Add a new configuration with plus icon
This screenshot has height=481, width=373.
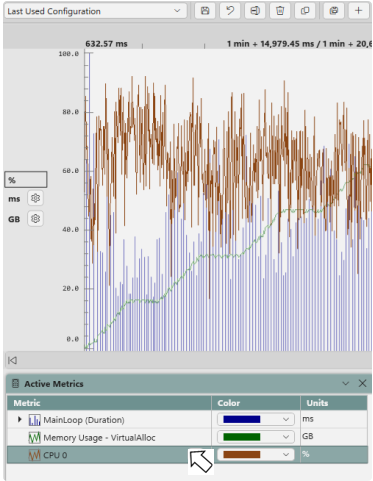[x=359, y=11]
